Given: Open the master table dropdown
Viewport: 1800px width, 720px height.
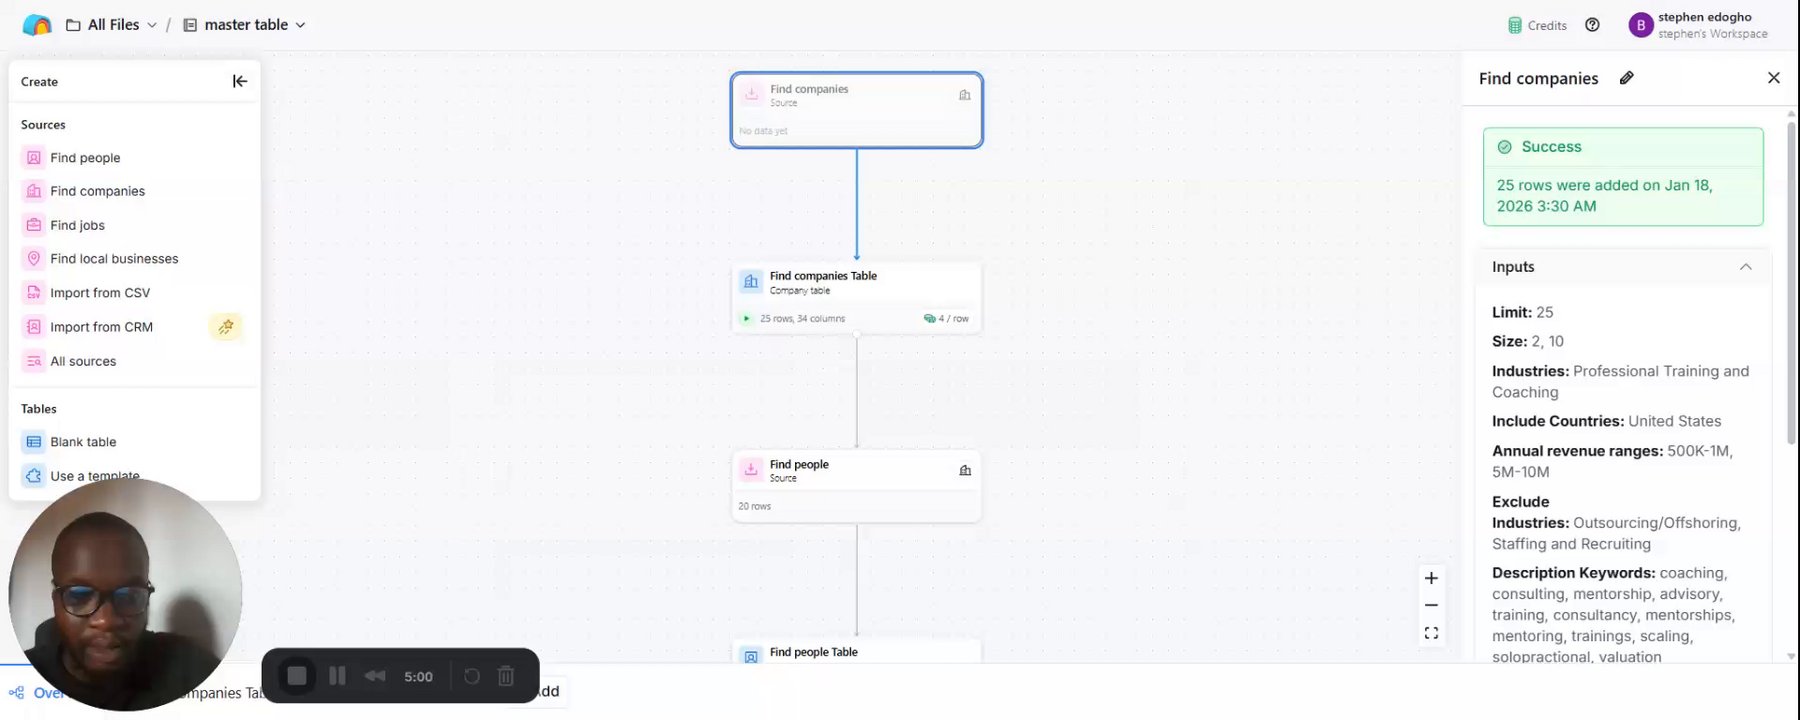Looking at the screenshot, I should click(245, 25).
